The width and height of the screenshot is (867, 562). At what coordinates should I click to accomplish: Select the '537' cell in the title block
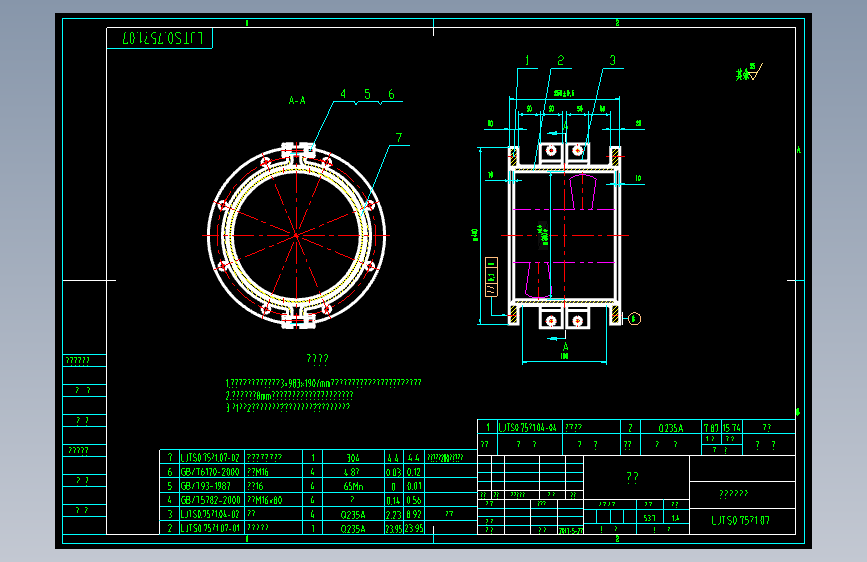650,518
